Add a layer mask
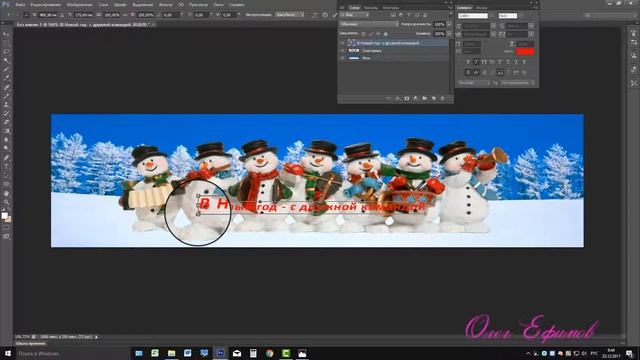This screenshot has height=360, width=640. click(407, 98)
